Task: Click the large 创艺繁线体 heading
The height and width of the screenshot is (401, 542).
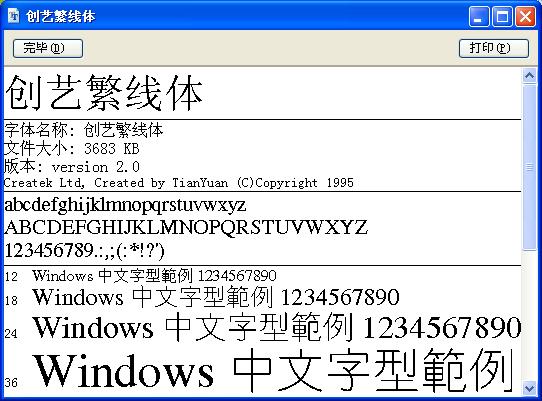Action: point(104,93)
